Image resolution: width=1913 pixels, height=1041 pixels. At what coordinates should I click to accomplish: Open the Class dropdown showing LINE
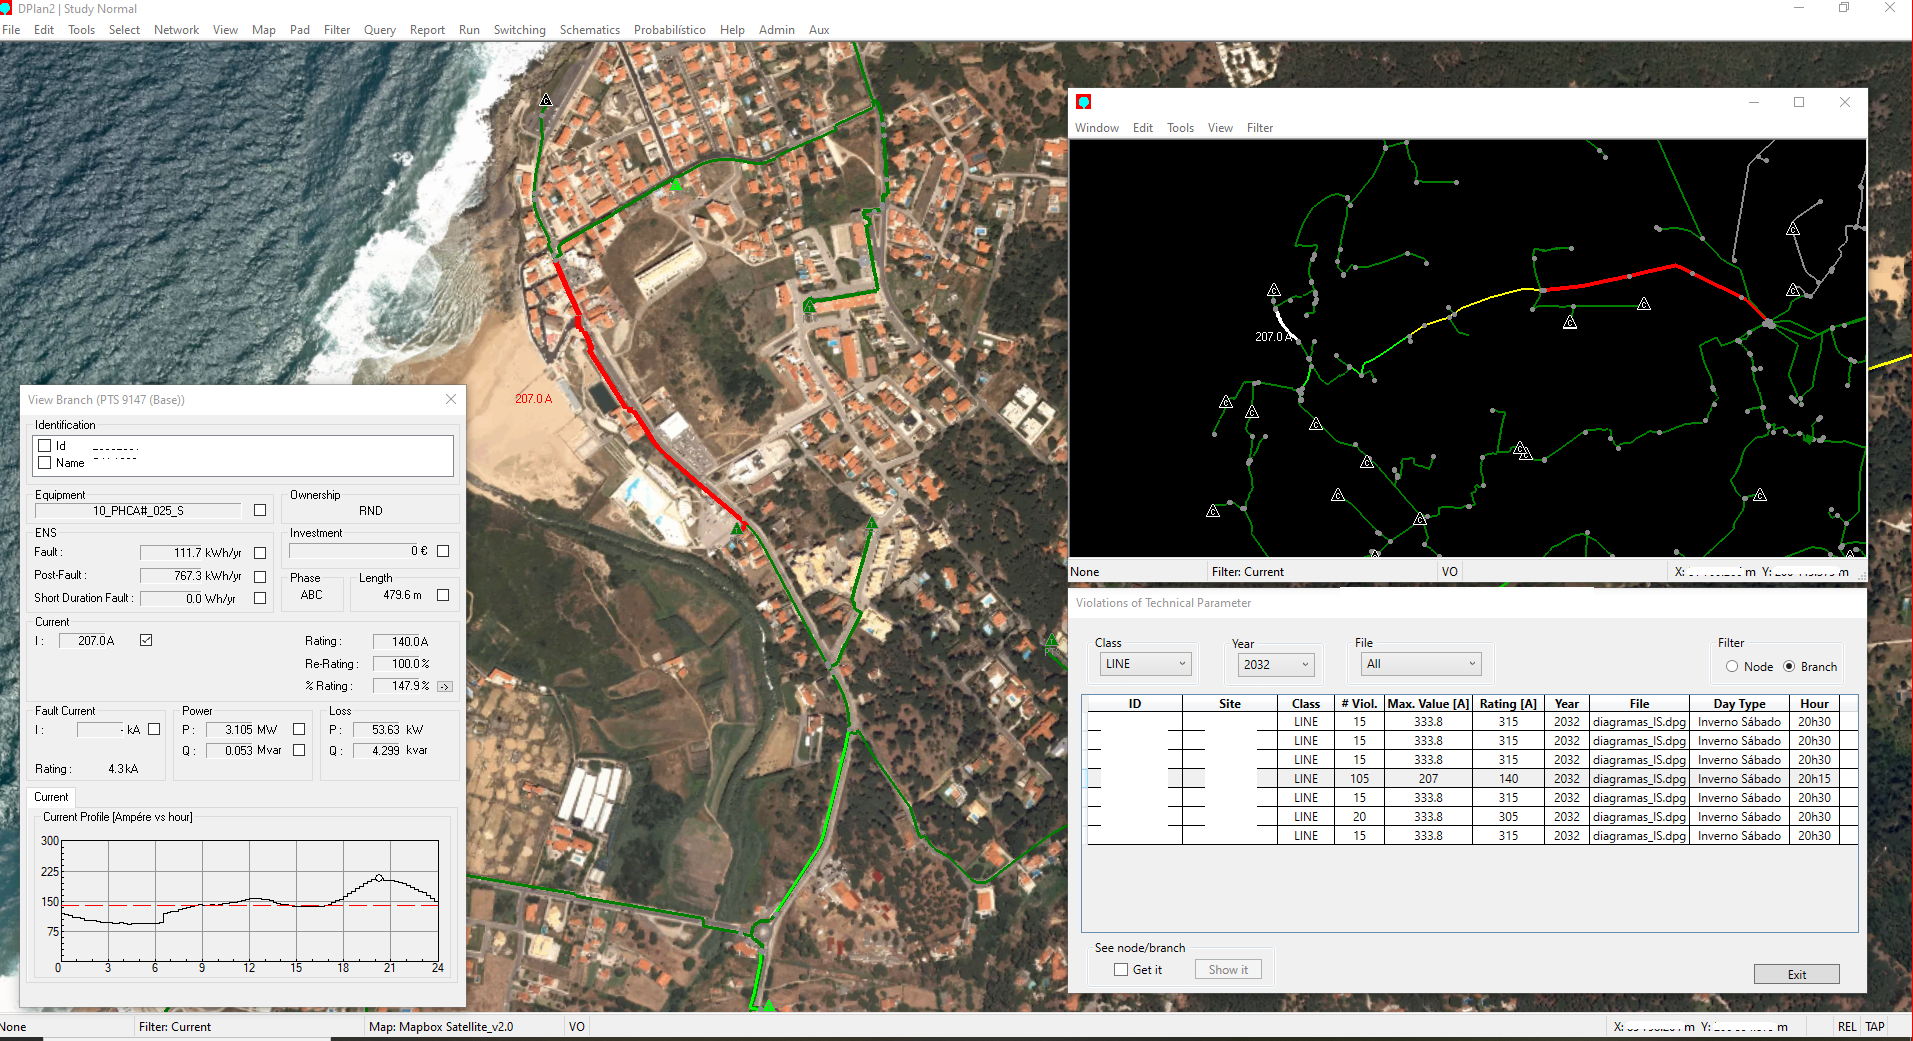coord(1144,664)
